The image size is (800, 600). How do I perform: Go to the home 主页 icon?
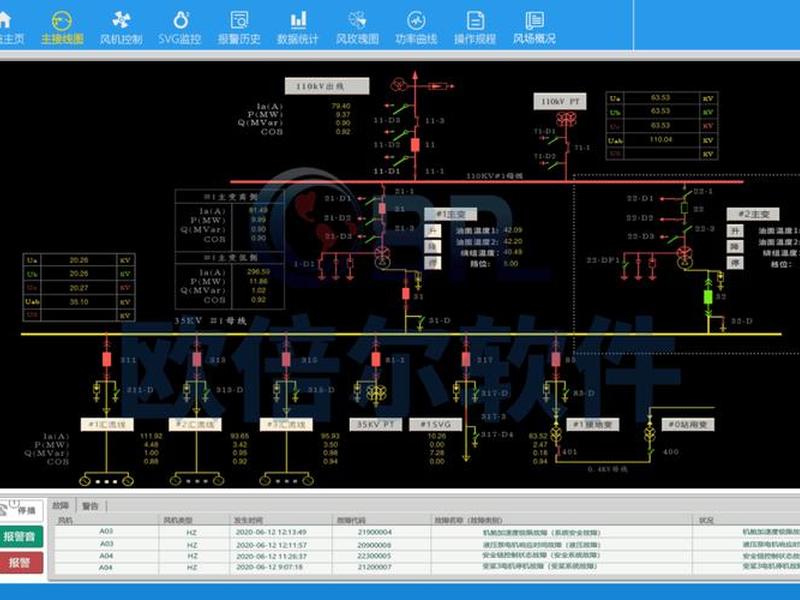tap(8, 28)
